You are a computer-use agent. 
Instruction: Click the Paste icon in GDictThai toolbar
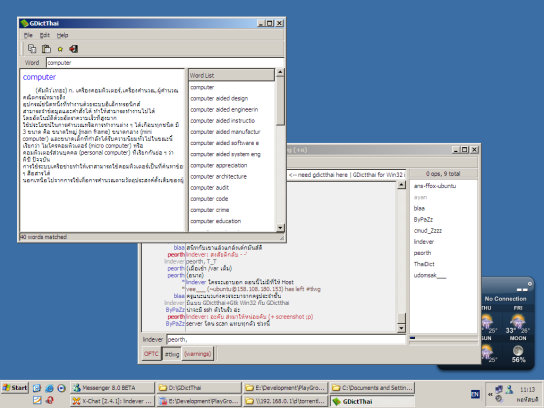[46, 49]
